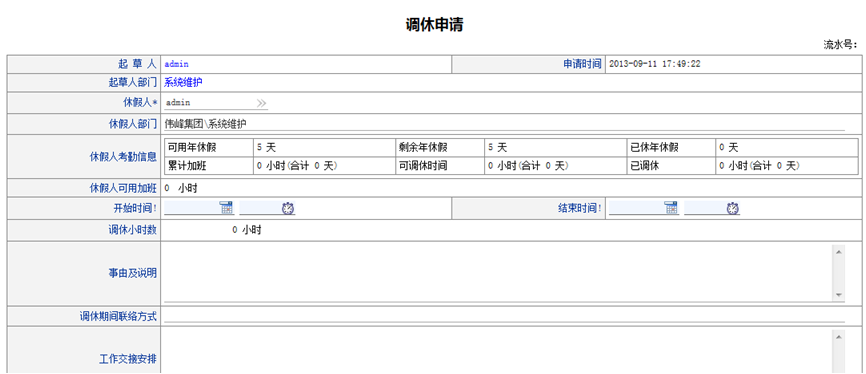The width and height of the screenshot is (866, 374).
Task: Open the 休假人 selector double-arrow icon
Action: pyautogui.click(x=261, y=103)
